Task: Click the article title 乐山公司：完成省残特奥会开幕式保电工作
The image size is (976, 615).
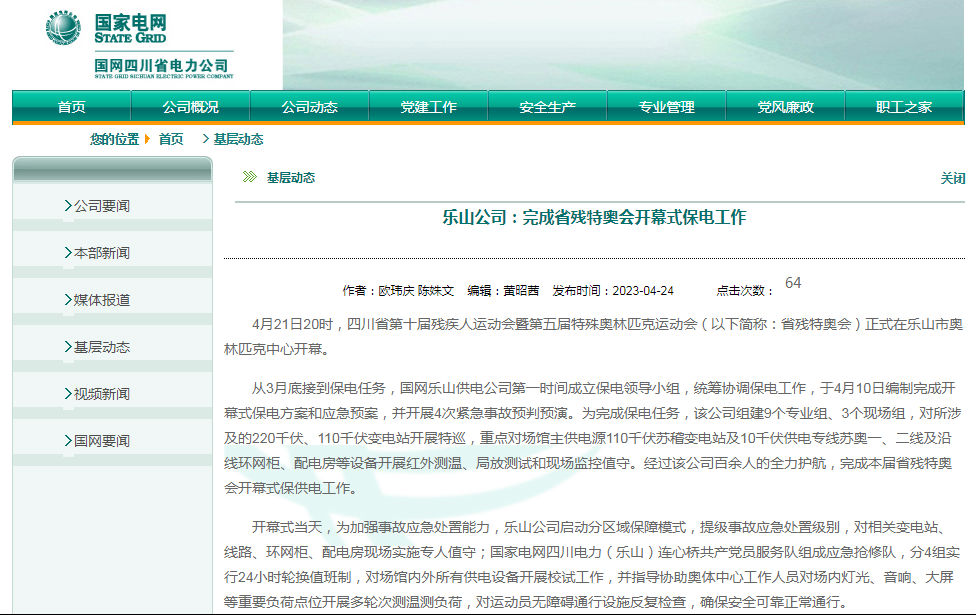Action: pyautogui.click(x=594, y=217)
